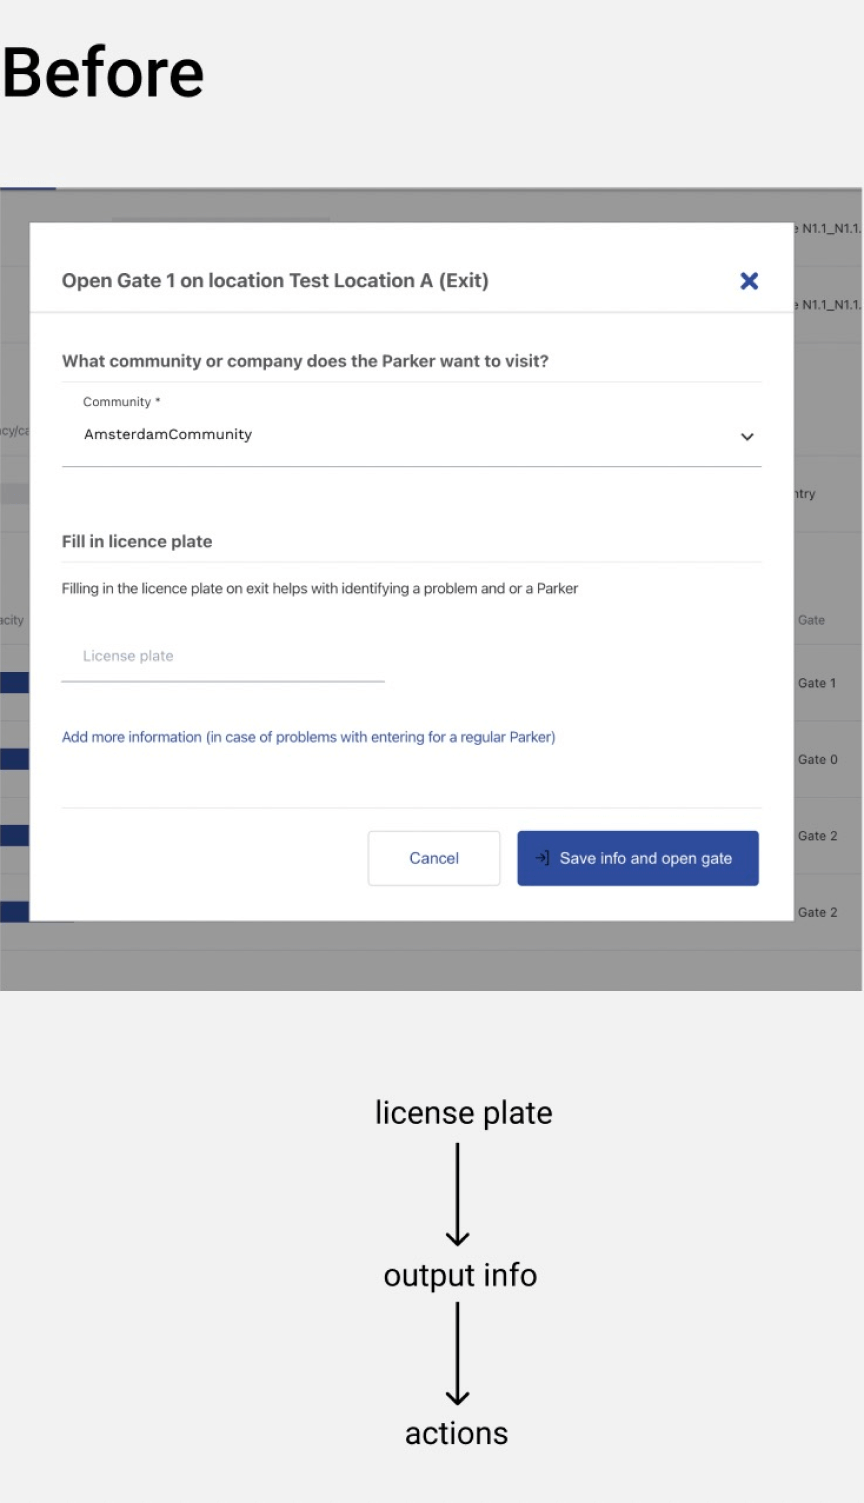Select the AmsterdamCommunity community field
The width and height of the screenshot is (864, 1503).
click(168, 435)
